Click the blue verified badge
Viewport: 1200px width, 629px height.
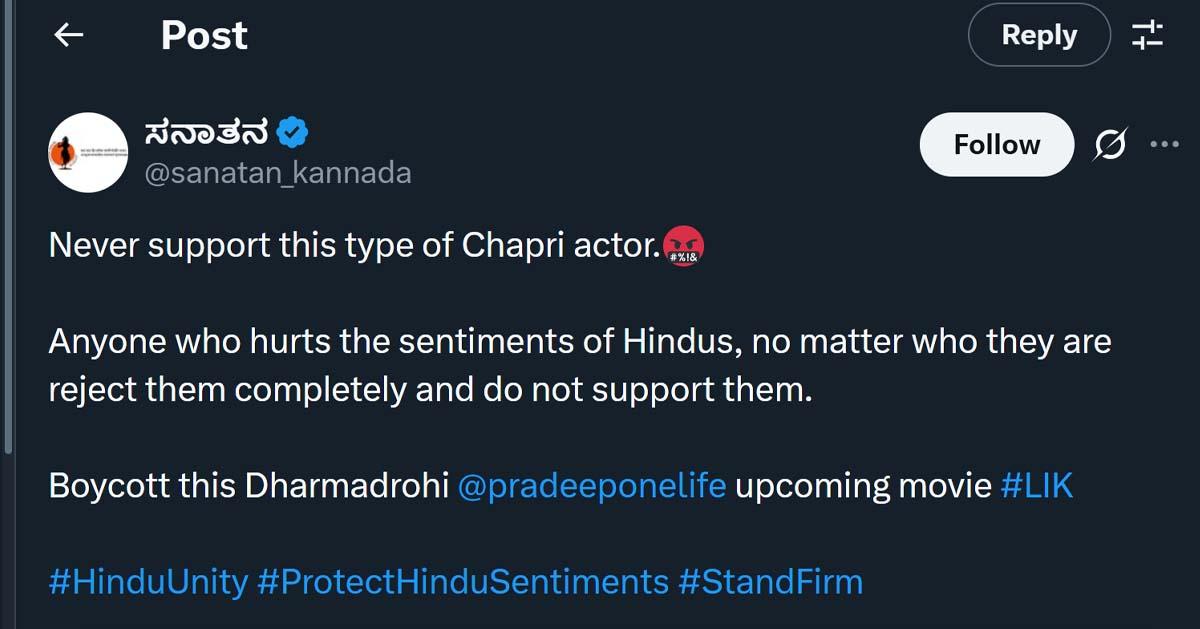(x=292, y=131)
